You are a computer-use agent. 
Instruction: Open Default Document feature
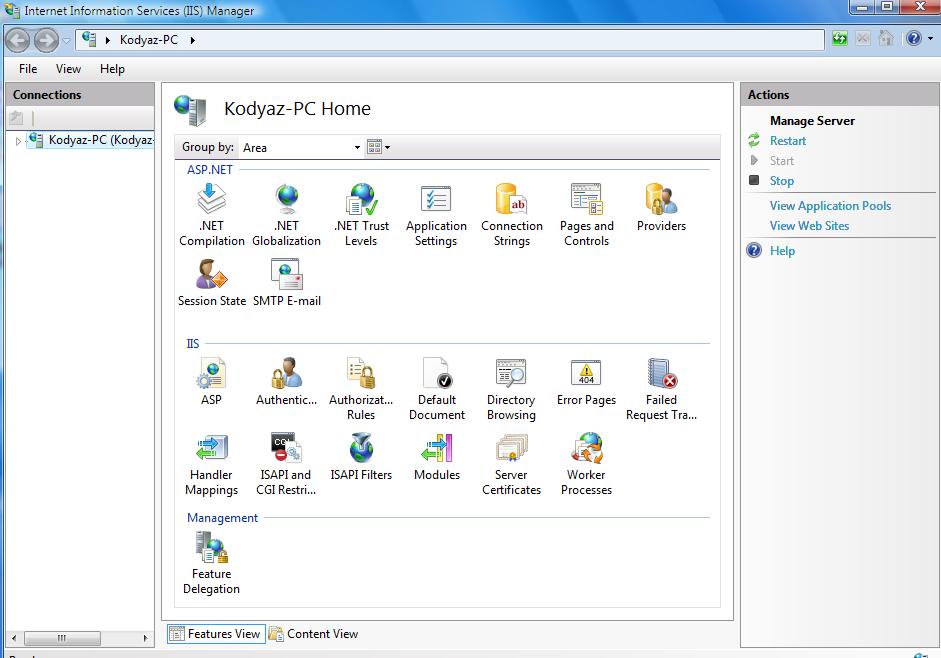[436, 389]
